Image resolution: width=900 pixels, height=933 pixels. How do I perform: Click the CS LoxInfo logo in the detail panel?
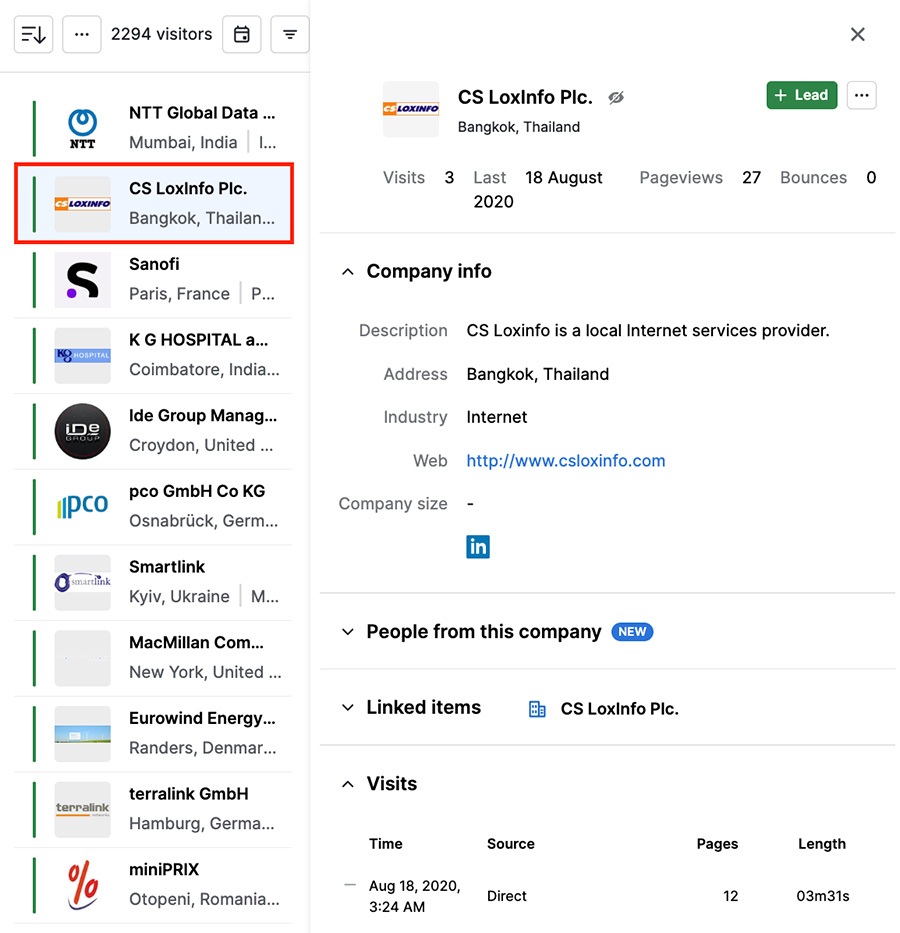(x=410, y=107)
